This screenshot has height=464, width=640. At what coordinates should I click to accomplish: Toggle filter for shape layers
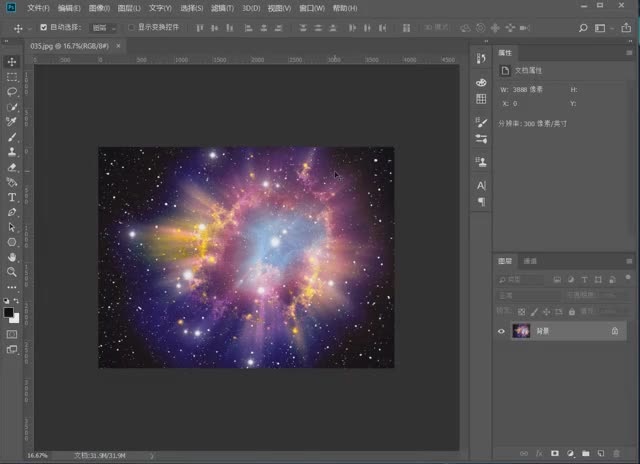pos(598,280)
